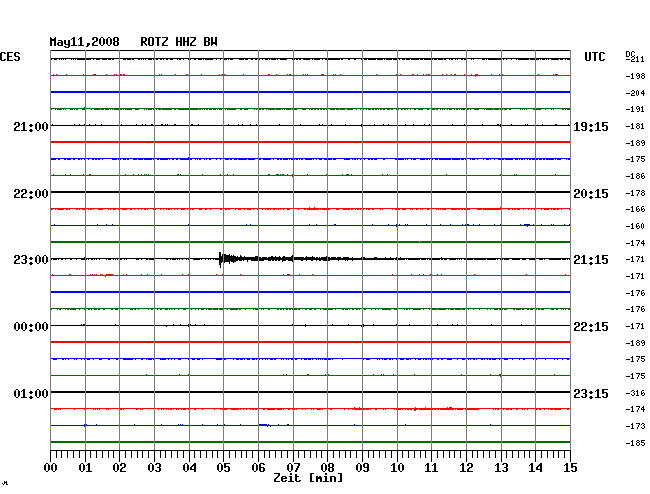Screen dimensions: 650x494
Task: Click minute axis tick label 06
Action: (x=258, y=468)
